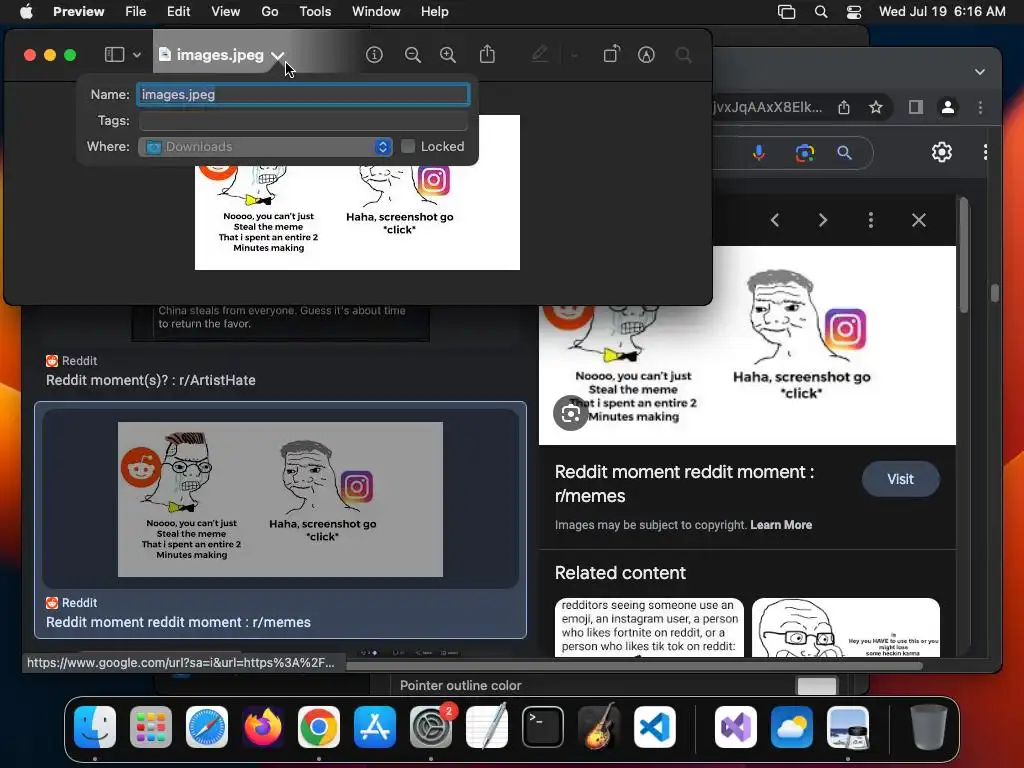Open the Tools menu
Image resolution: width=1024 pixels, height=768 pixels.
point(315,12)
